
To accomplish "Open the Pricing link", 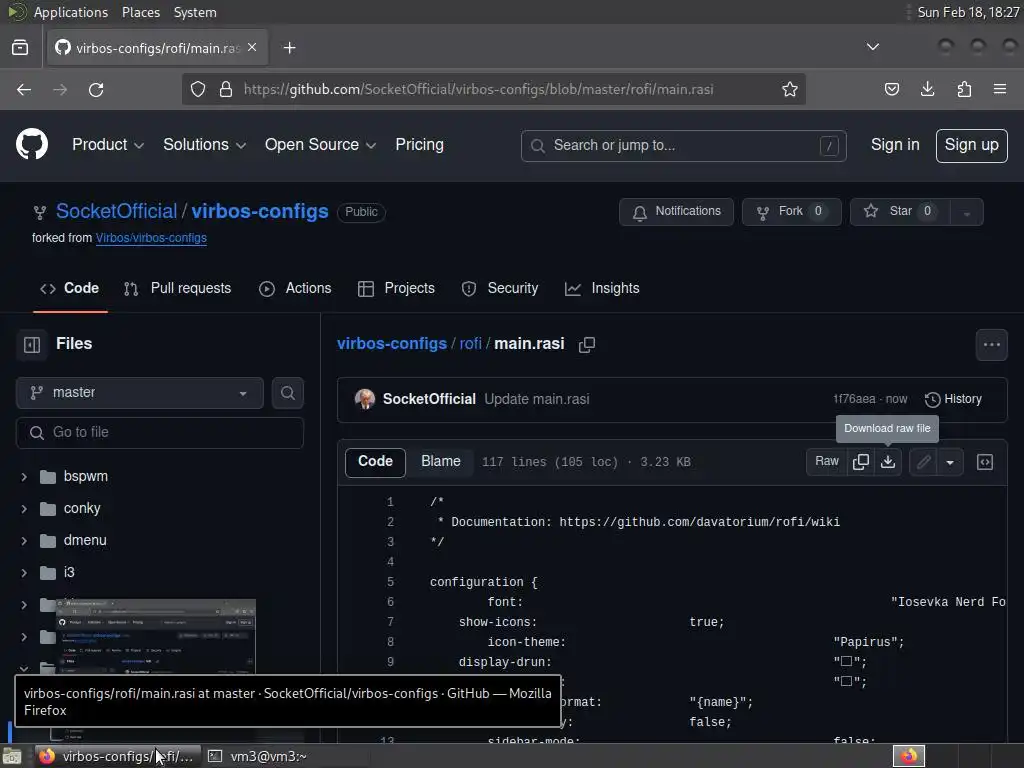I will coord(419,144).
